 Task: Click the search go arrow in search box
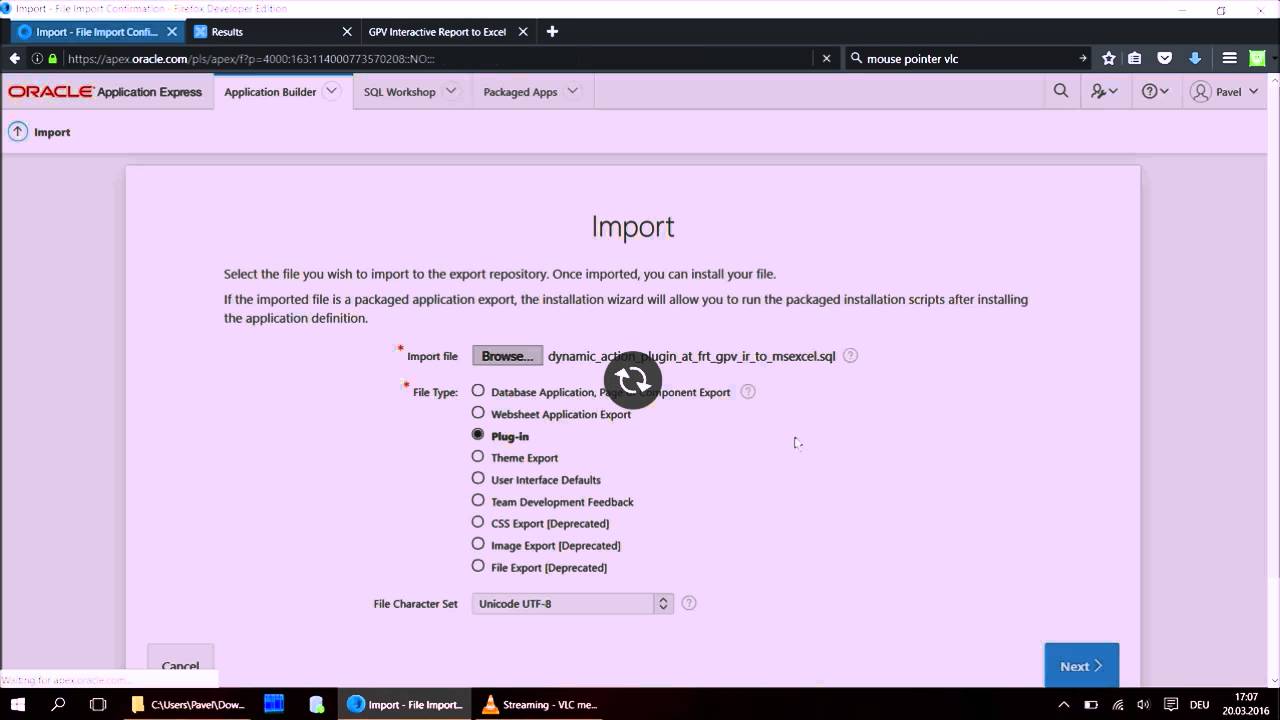tap(1083, 58)
